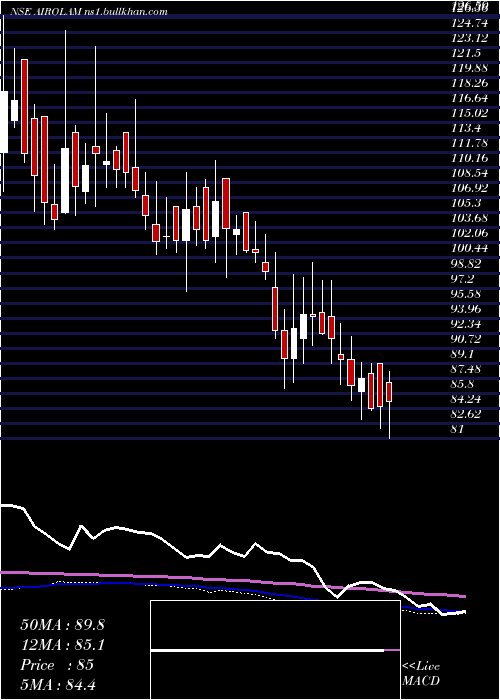The image size is (500, 700).
Task: Click the 97.2 price axis label
Action: [462, 279]
